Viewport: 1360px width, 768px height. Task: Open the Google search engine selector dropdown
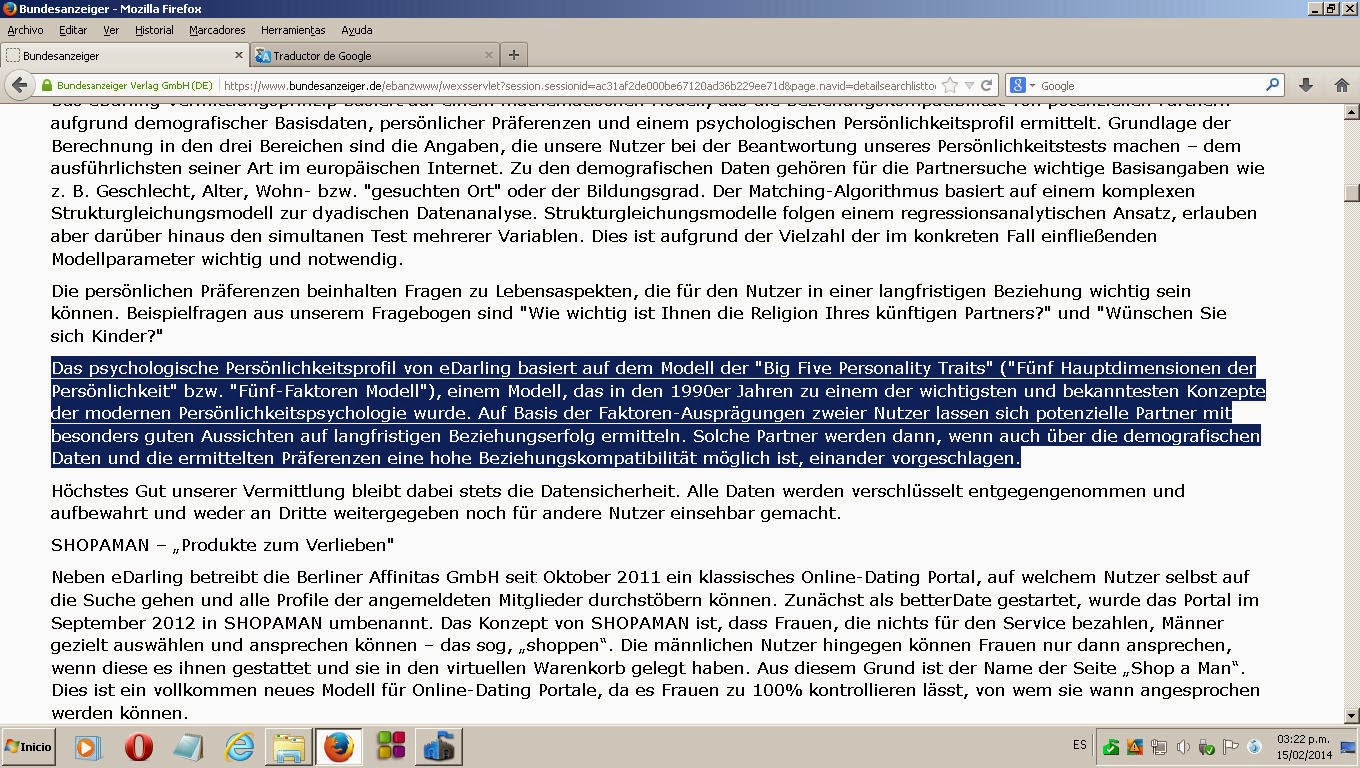pyautogui.click(x=1023, y=86)
